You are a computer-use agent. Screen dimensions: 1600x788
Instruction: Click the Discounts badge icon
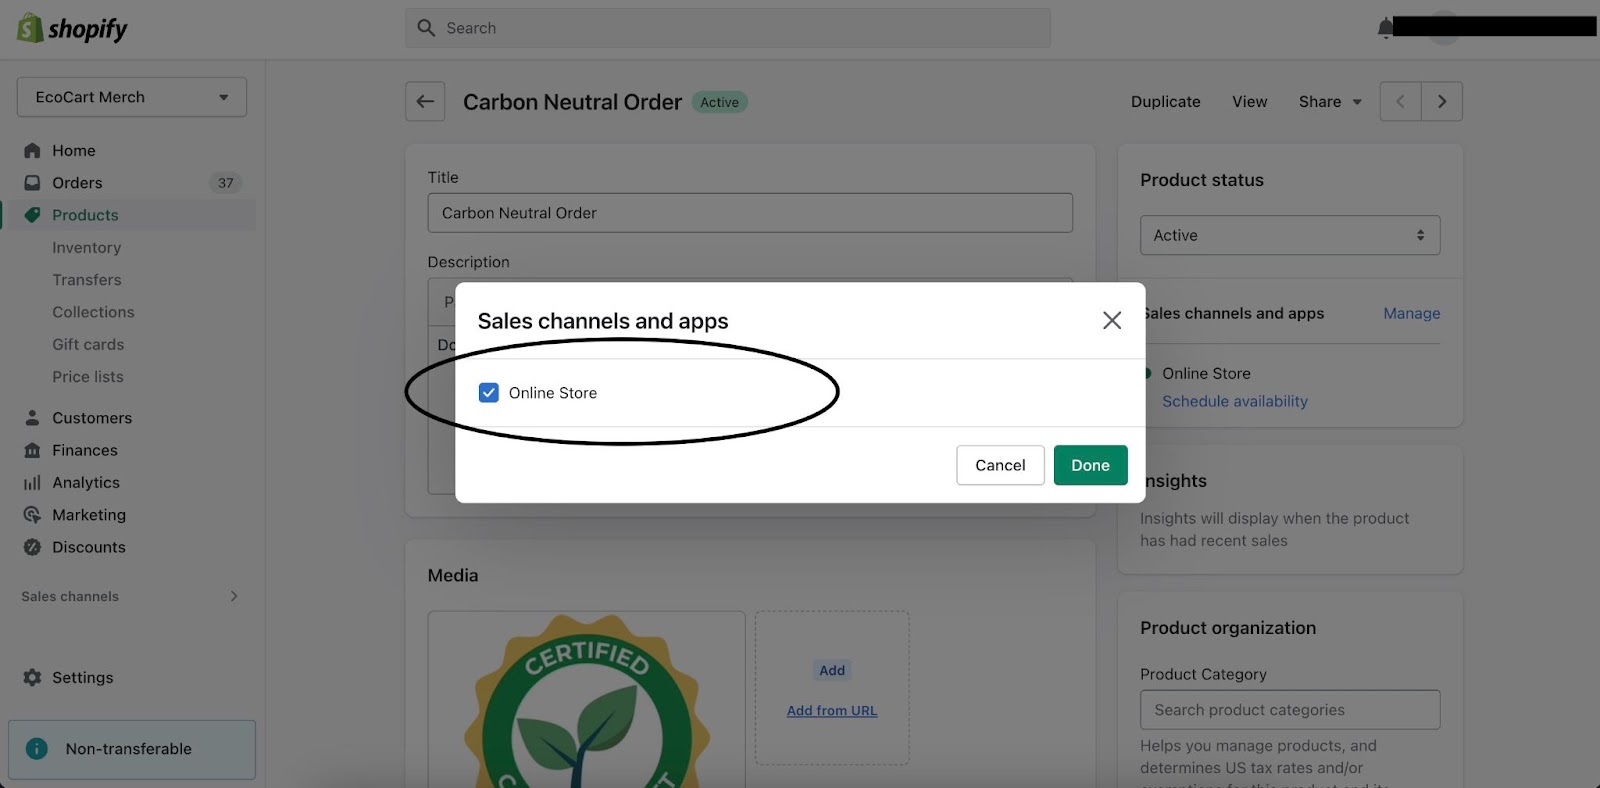pos(32,547)
